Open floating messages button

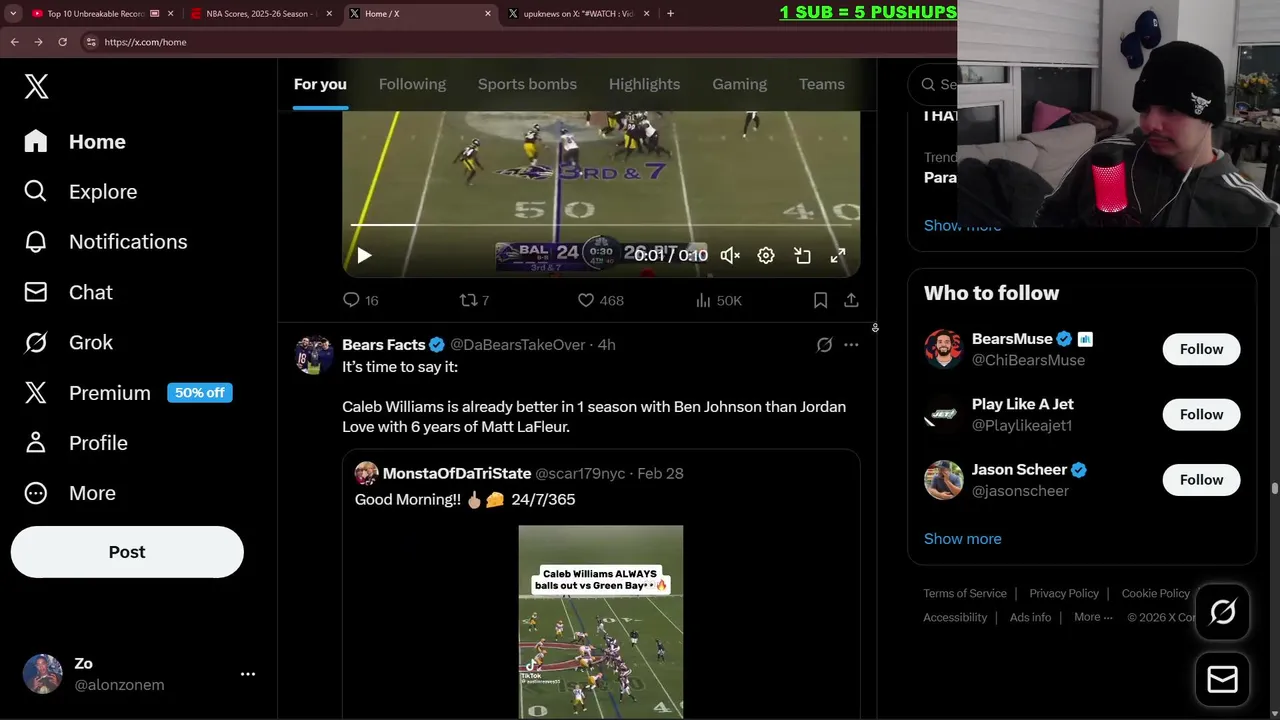[1222, 680]
